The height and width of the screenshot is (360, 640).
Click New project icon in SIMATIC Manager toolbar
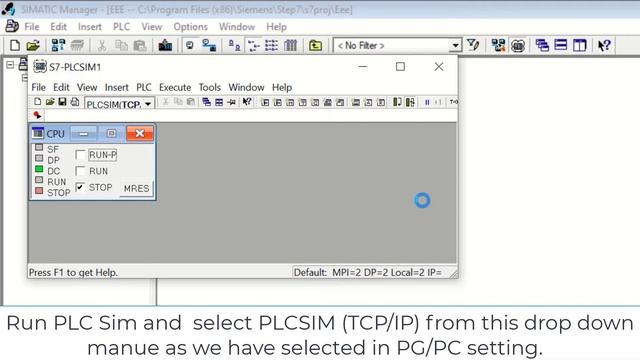pyautogui.click(x=15, y=45)
